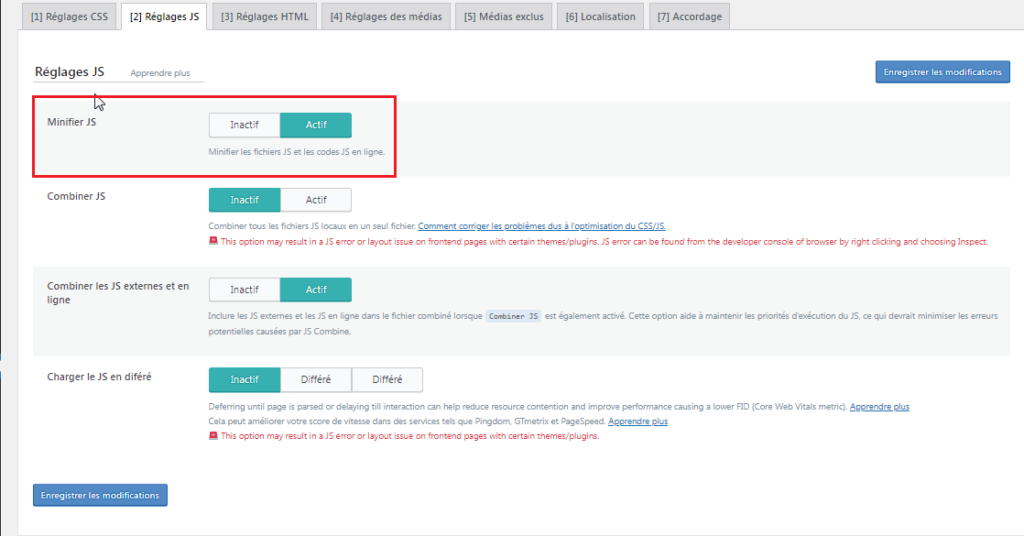
Task: Click the Combiner tous les fichiers JS description
Action: coord(312,226)
